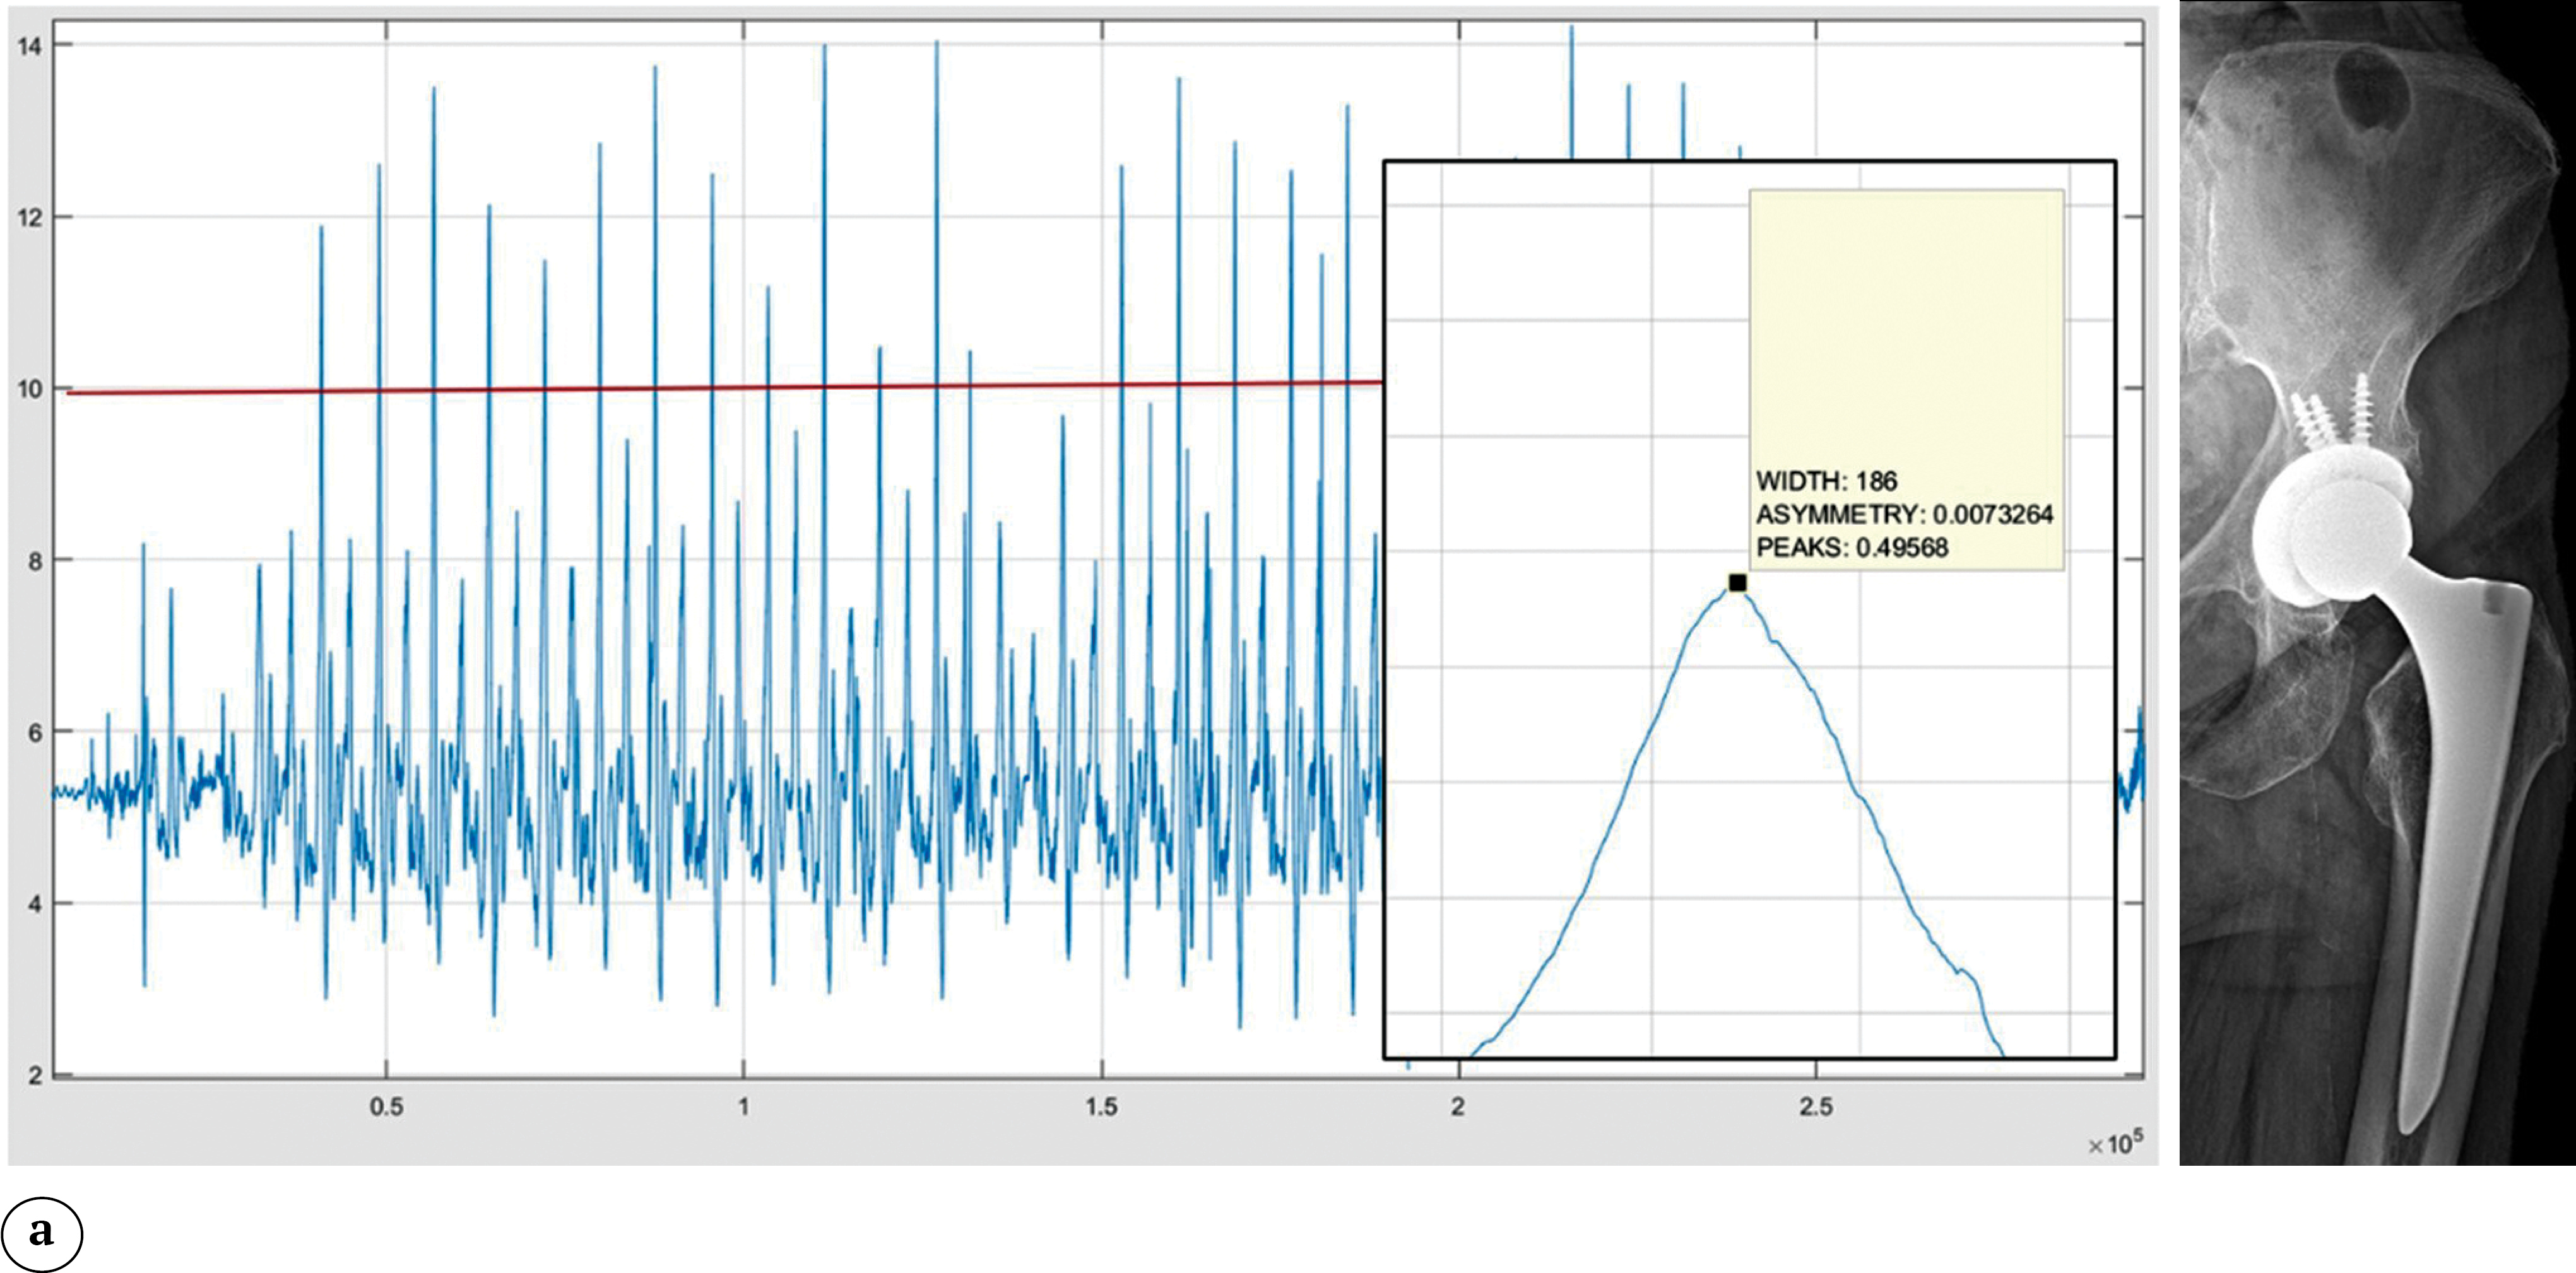Click the x-axis tick label 0.5
This screenshot has width=2576, height=1273.
pos(386,1107)
